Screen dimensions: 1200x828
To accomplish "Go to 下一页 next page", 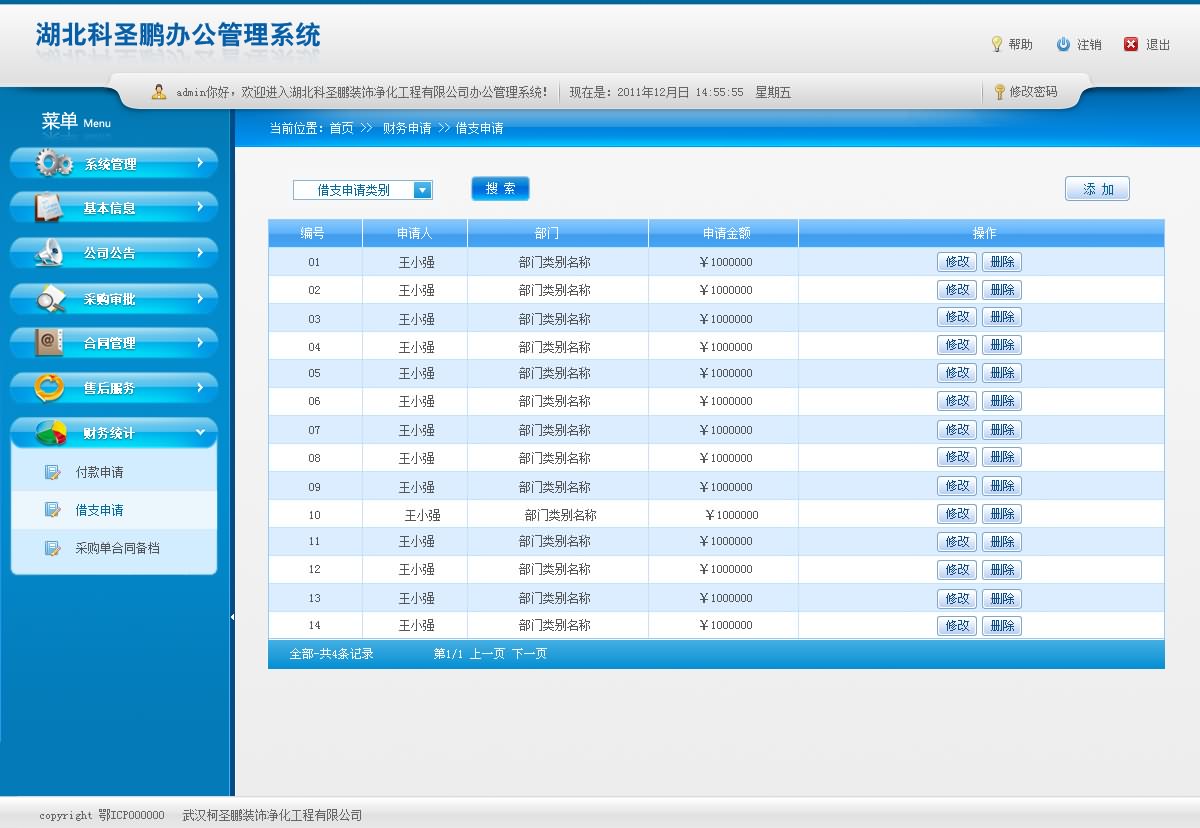I will tap(529, 654).
